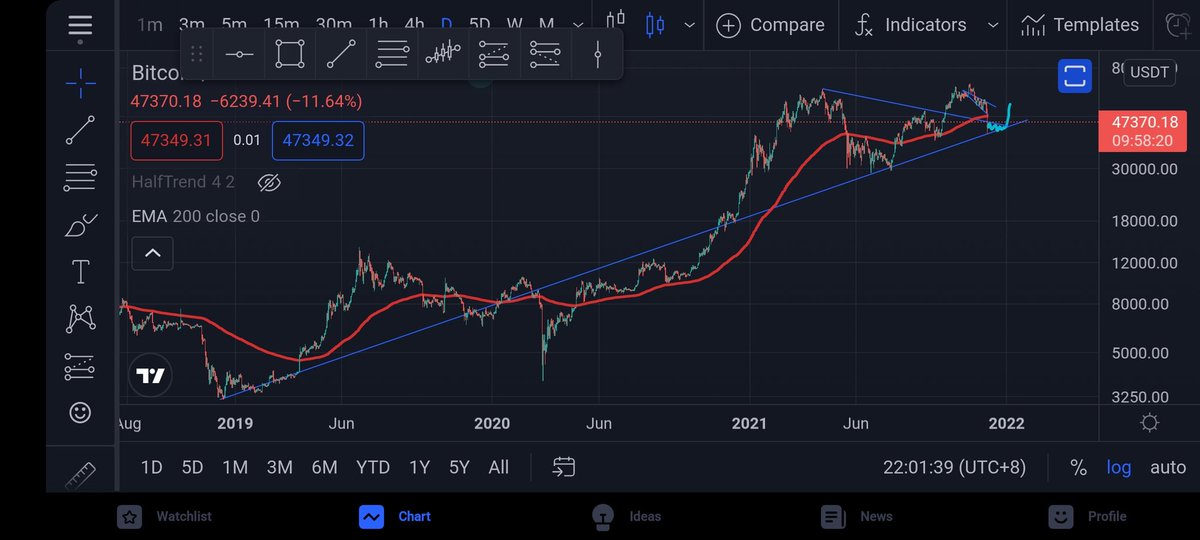This screenshot has height=540, width=1200.
Task: Toggle auto scale mode
Action: tap(1168, 467)
